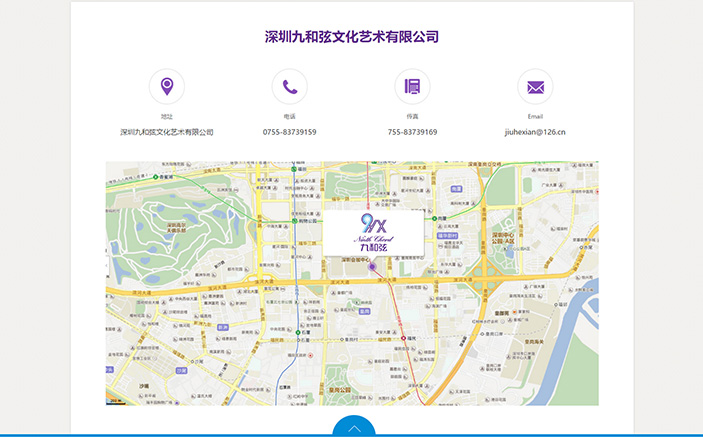Click the purple location pin address icon

167,87
